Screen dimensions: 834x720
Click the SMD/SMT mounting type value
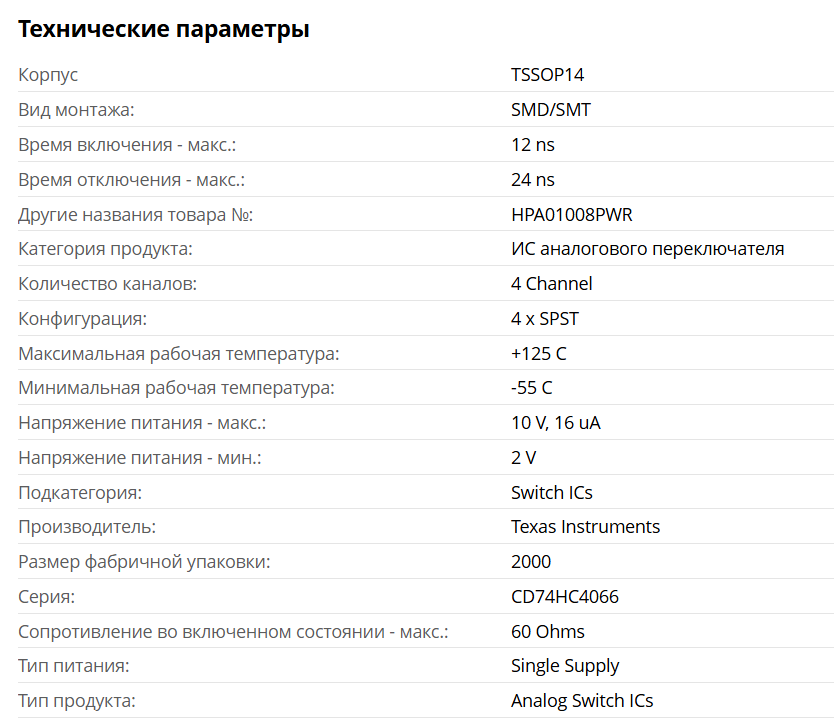[551, 110]
